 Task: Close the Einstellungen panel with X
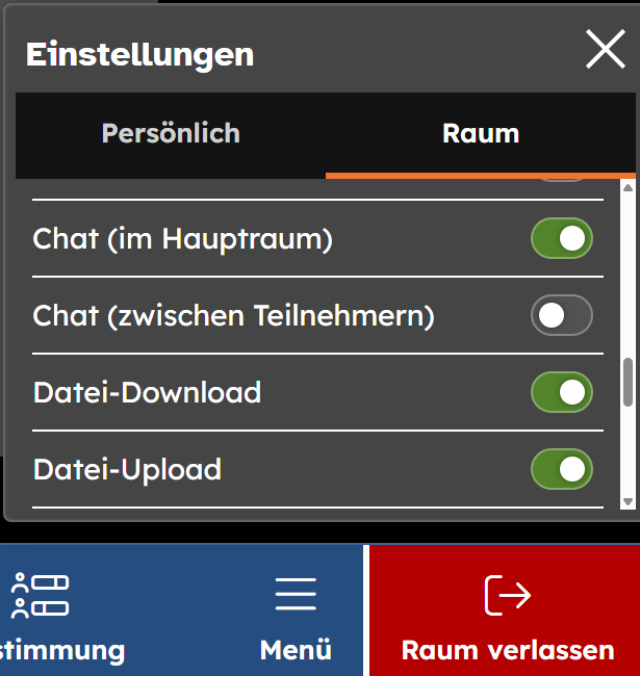tap(605, 50)
